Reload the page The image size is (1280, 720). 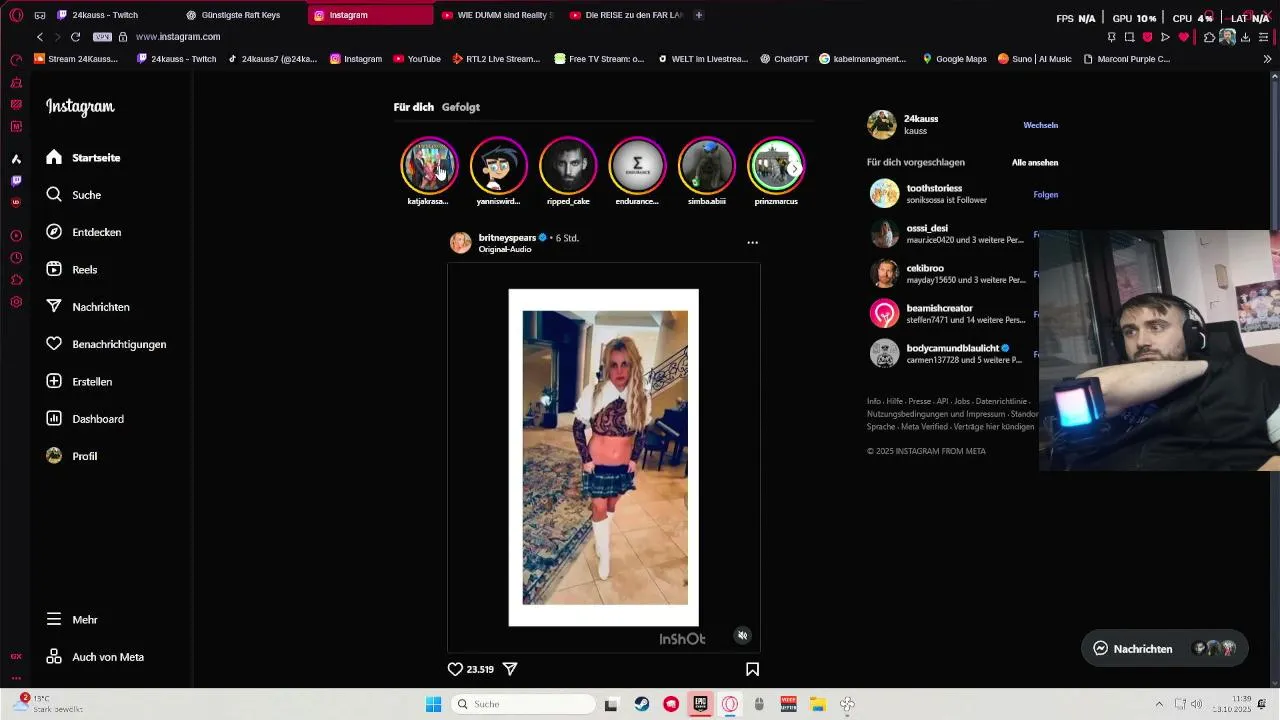75,37
